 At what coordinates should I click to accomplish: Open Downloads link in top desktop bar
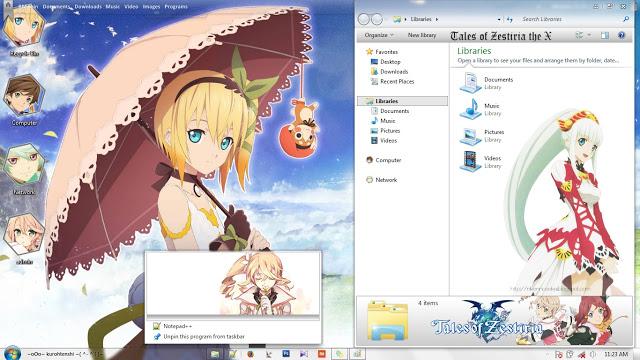pos(88,7)
